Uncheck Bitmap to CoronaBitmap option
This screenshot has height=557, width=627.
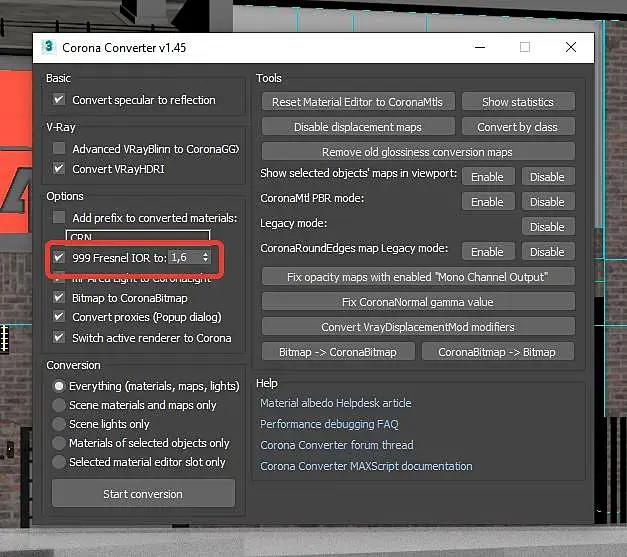pyautogui.click(x=59, y=297)
